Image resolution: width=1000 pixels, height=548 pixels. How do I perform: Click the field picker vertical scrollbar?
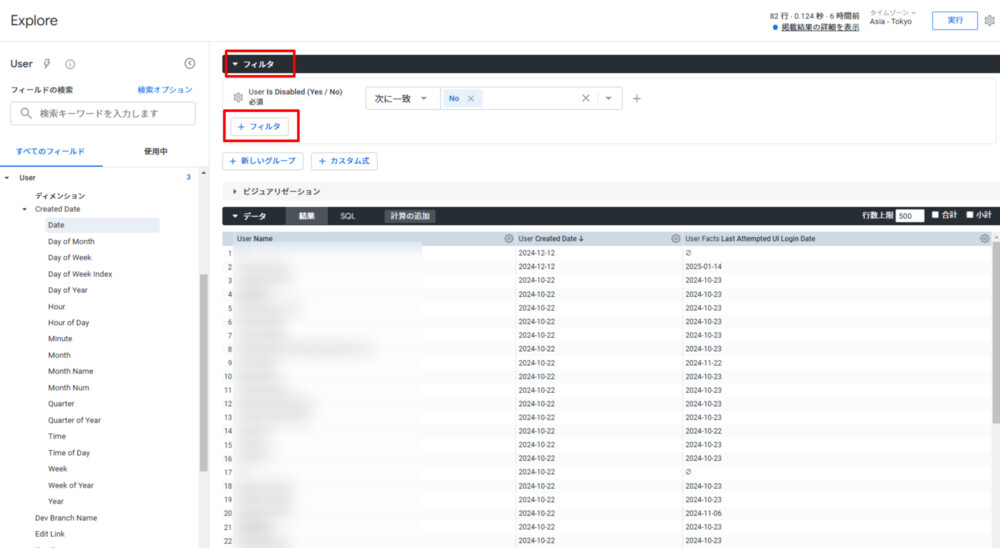tap(204, 370)
